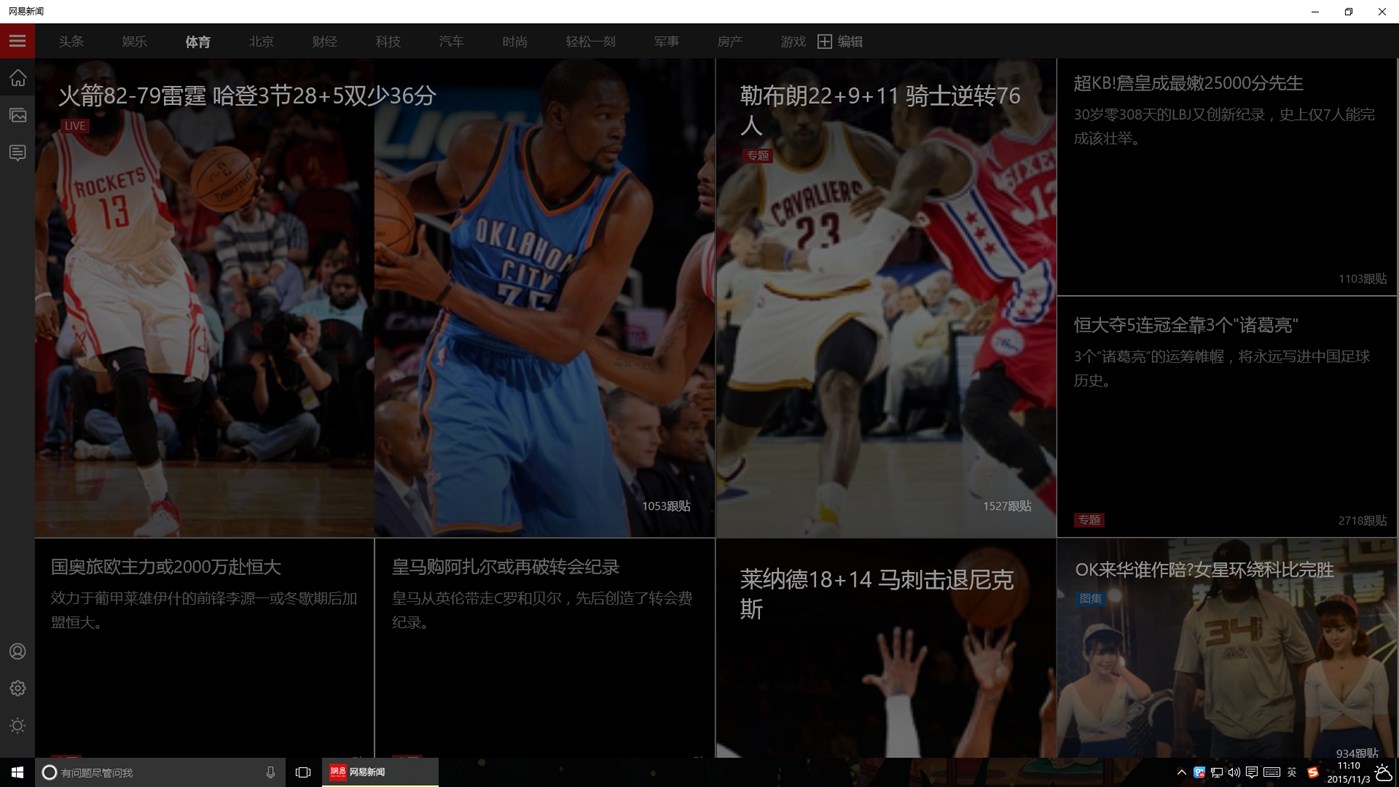Image resolution: width=1399 pixels, height=787 pixels.
Task: Open the hamburger navigation menu
Action: pos(16,41)
